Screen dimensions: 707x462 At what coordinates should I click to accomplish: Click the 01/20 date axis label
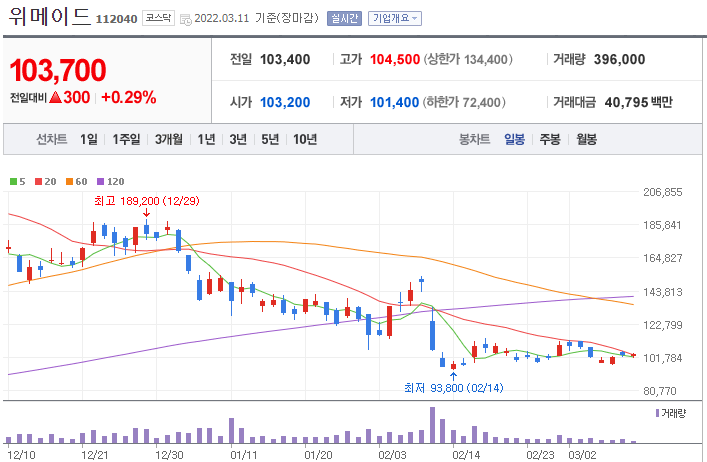[318, 455]
